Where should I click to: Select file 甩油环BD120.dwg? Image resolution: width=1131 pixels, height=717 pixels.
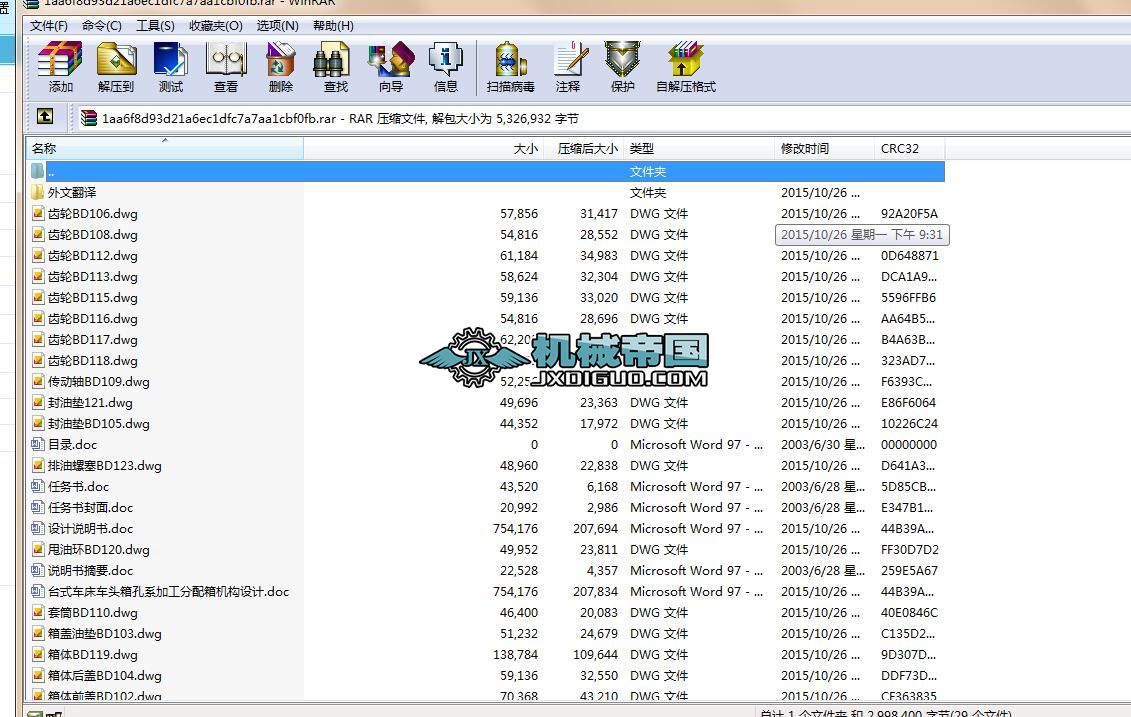pyautogui.click(x=99, y=549)
